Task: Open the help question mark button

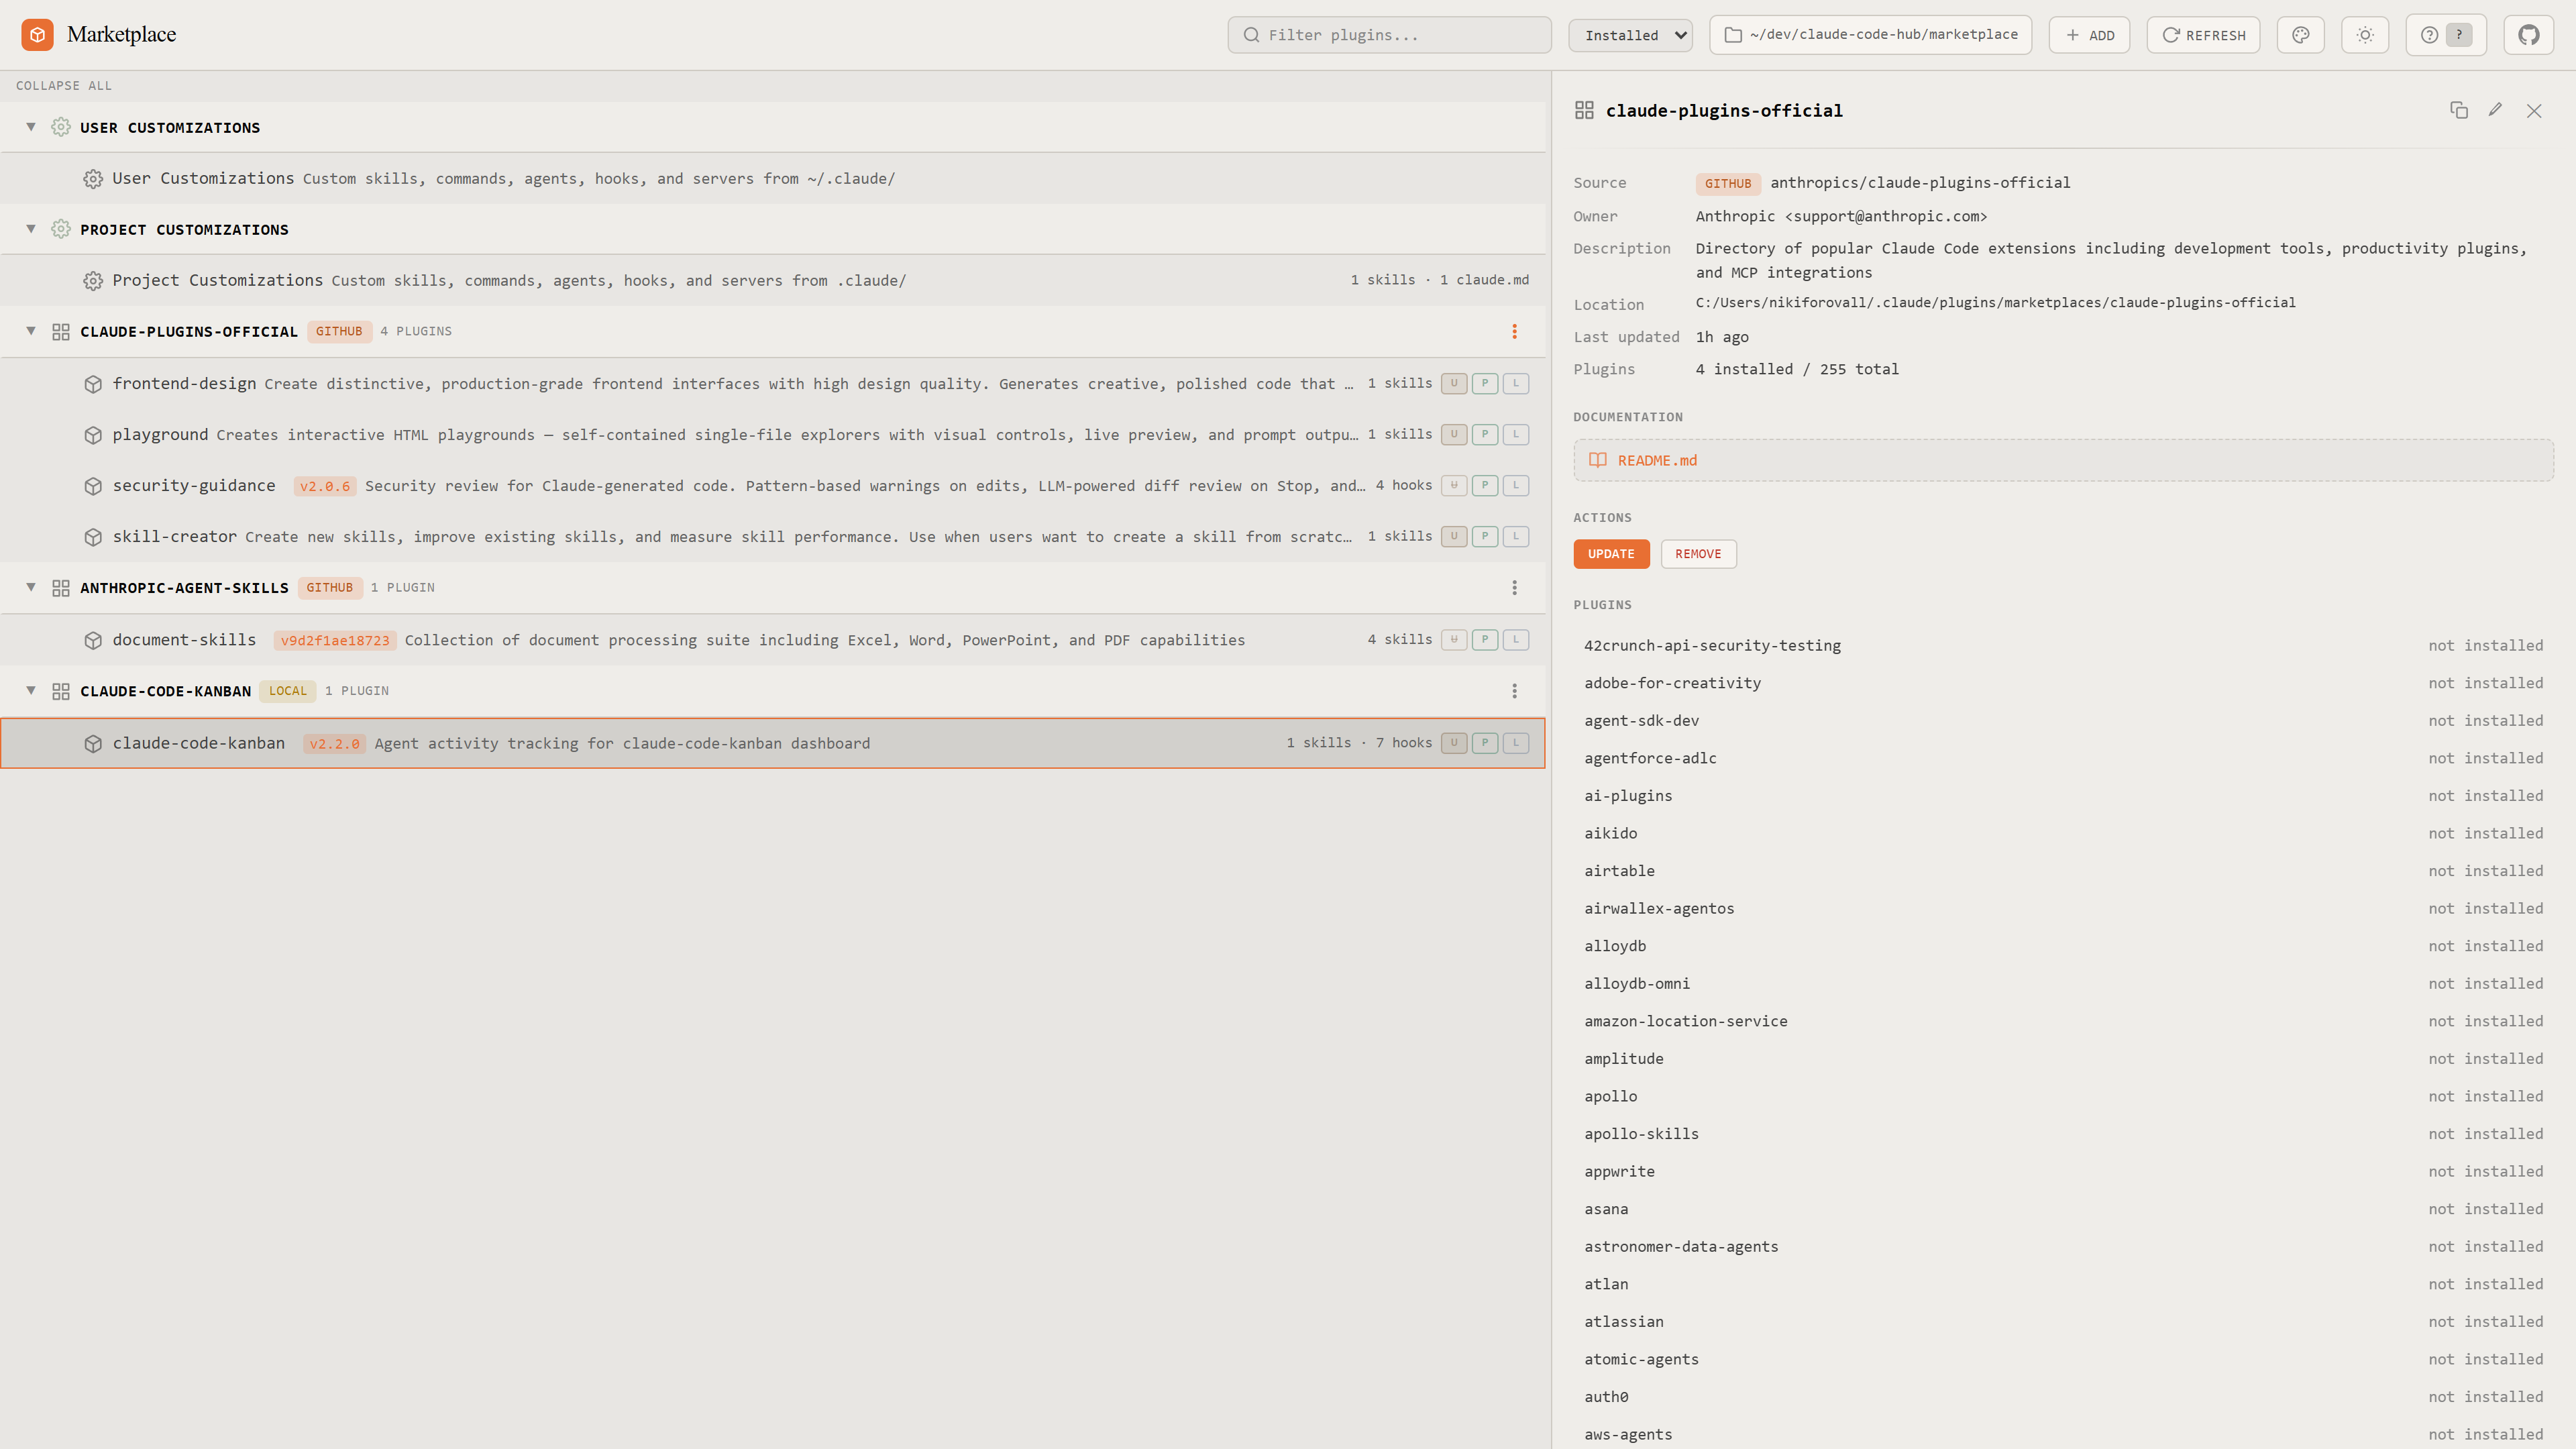Action: tap(2445, 35)
